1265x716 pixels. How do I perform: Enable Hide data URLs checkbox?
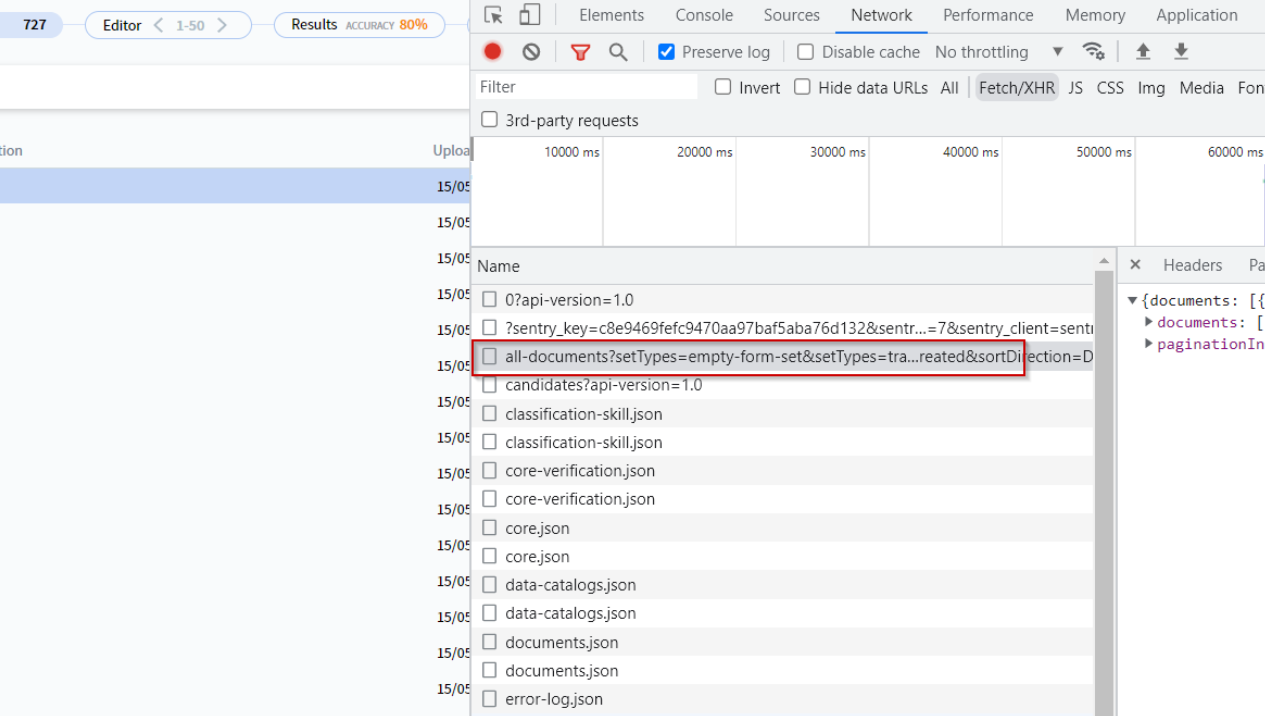point(802,87)
